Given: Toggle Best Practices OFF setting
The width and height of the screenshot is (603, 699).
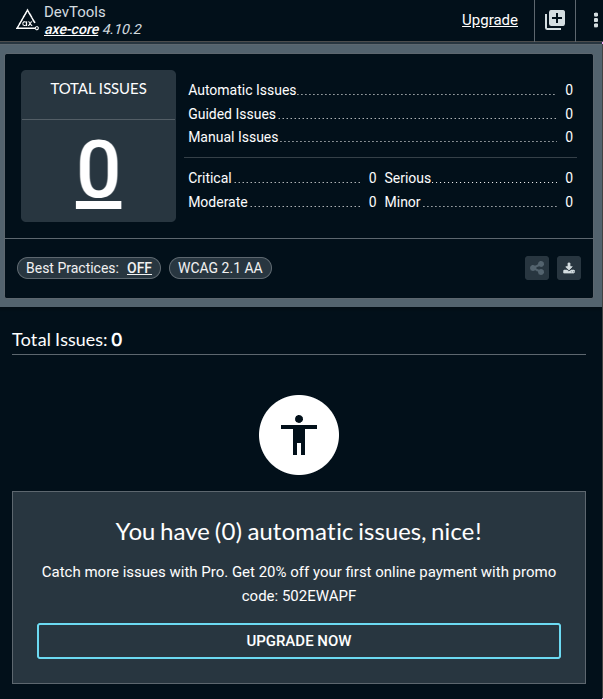Looking at the screenshot, I should (x=139, y=268).
